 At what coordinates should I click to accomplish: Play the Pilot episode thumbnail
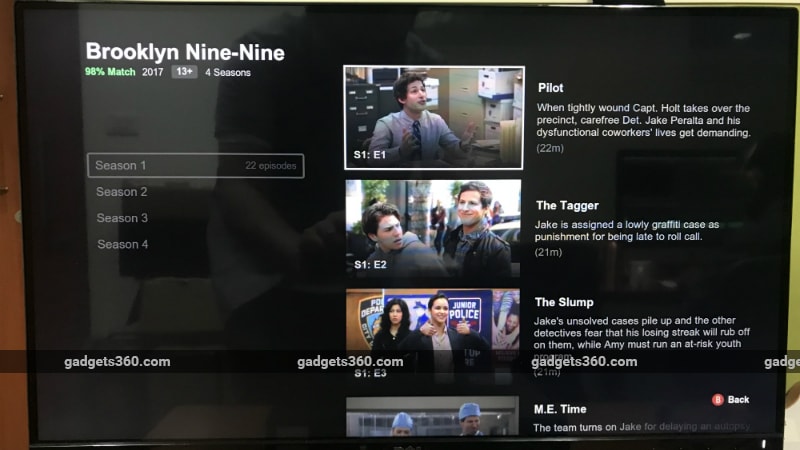click(x=433, y=118)
